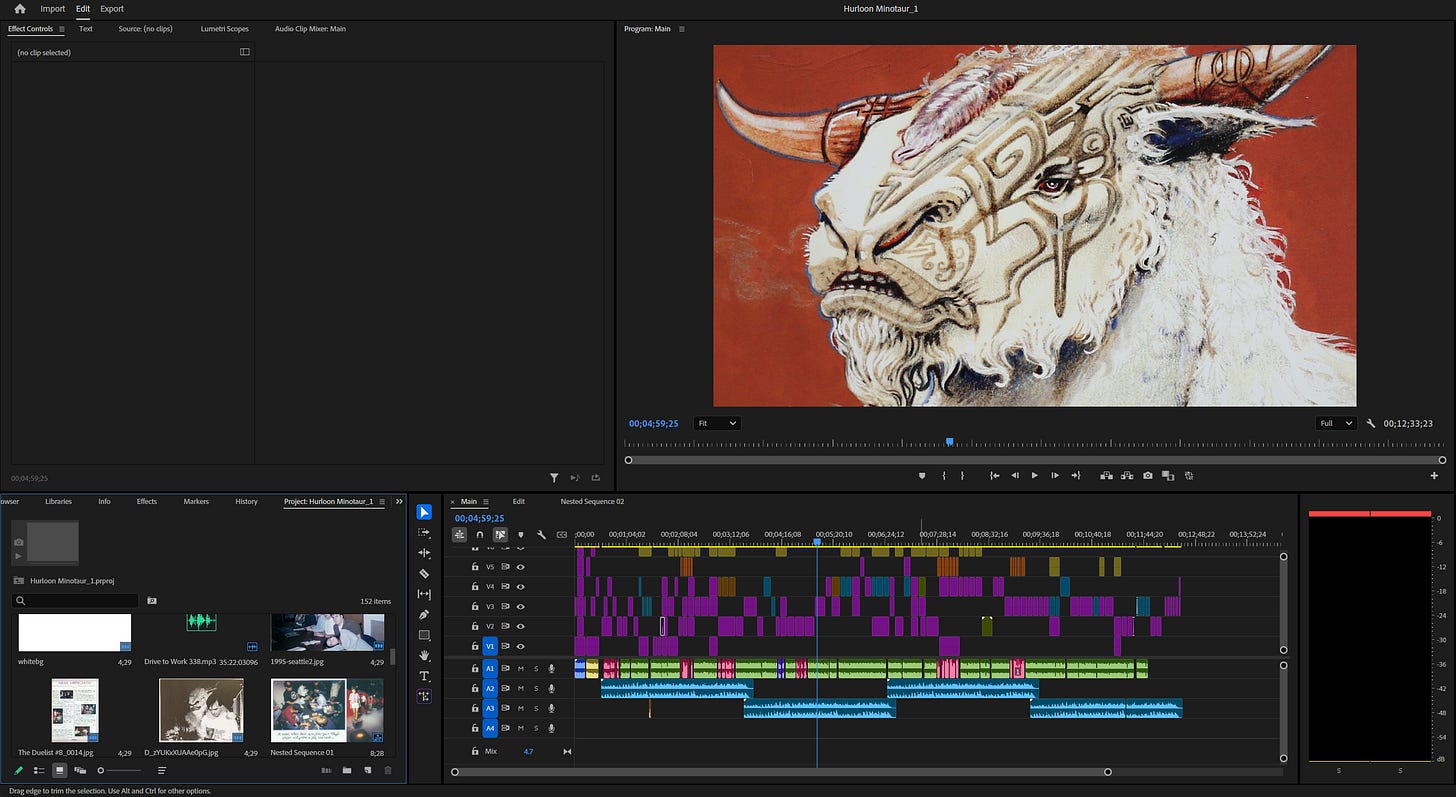Hide the V3 track output eye
1456x797 pixels.
point(520,607)
